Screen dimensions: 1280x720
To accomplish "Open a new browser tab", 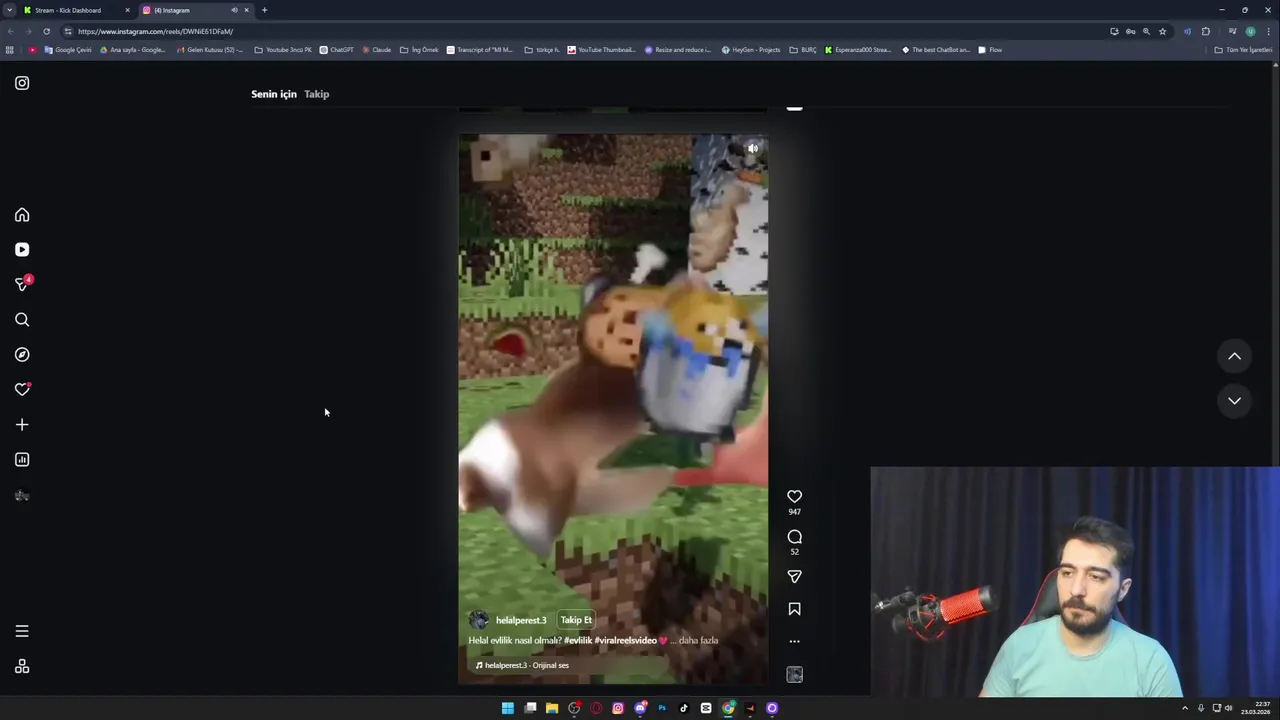I will 264,10.
